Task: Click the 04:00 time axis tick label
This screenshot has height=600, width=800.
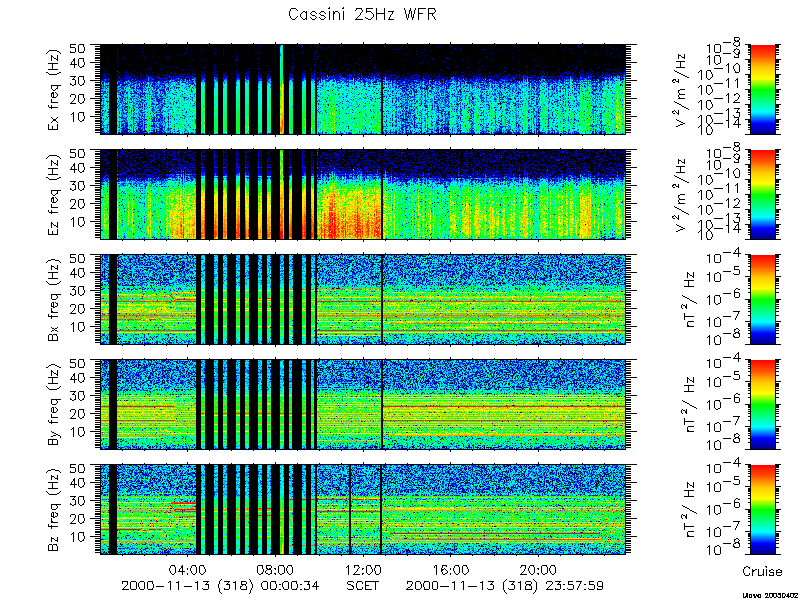Action: pyautogui.click(x=190, y=569)
